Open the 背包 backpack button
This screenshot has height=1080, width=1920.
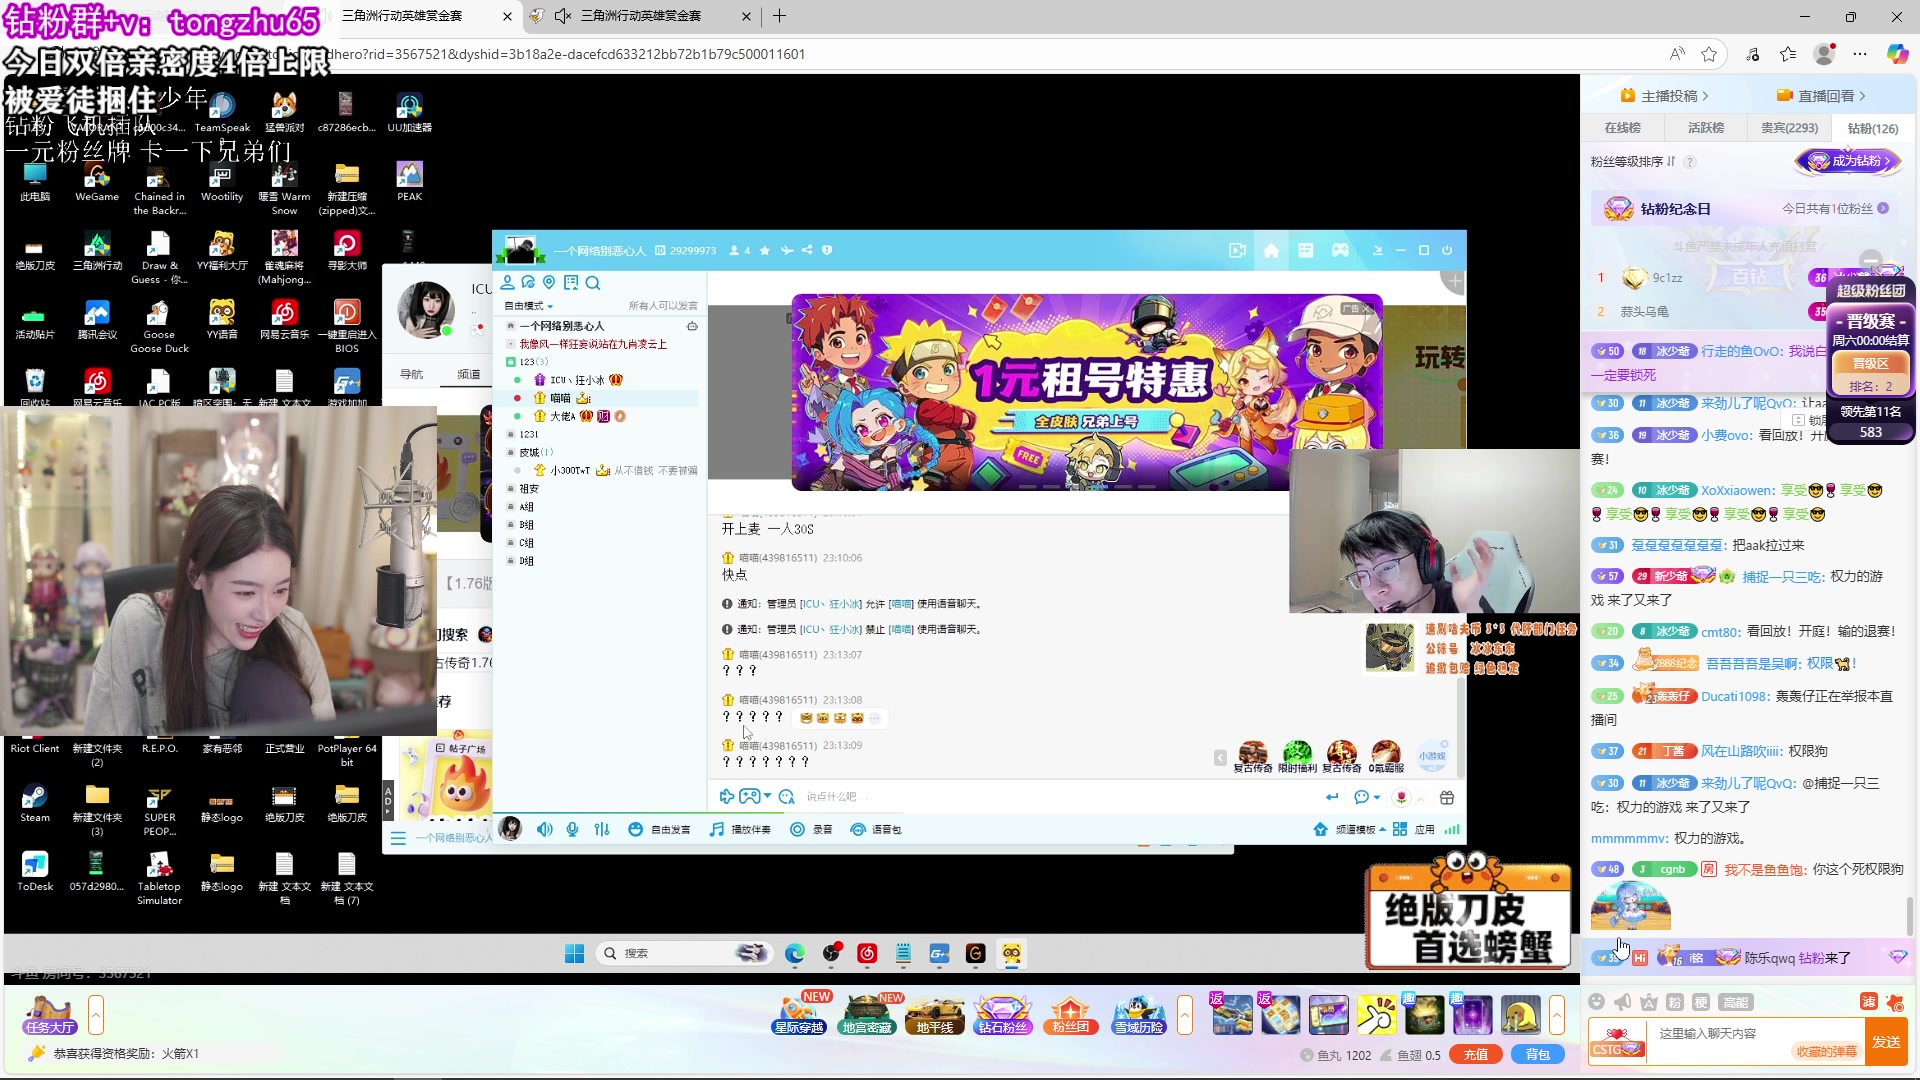[x=1537, y=1055]
